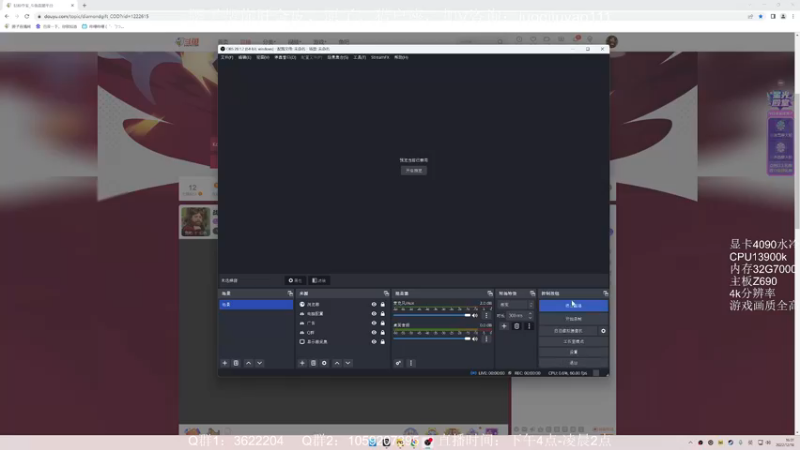Screen dimensions: 800x450
Task: Open the Docks (D) menu in OBS
Action: click(x=285, y=58)
